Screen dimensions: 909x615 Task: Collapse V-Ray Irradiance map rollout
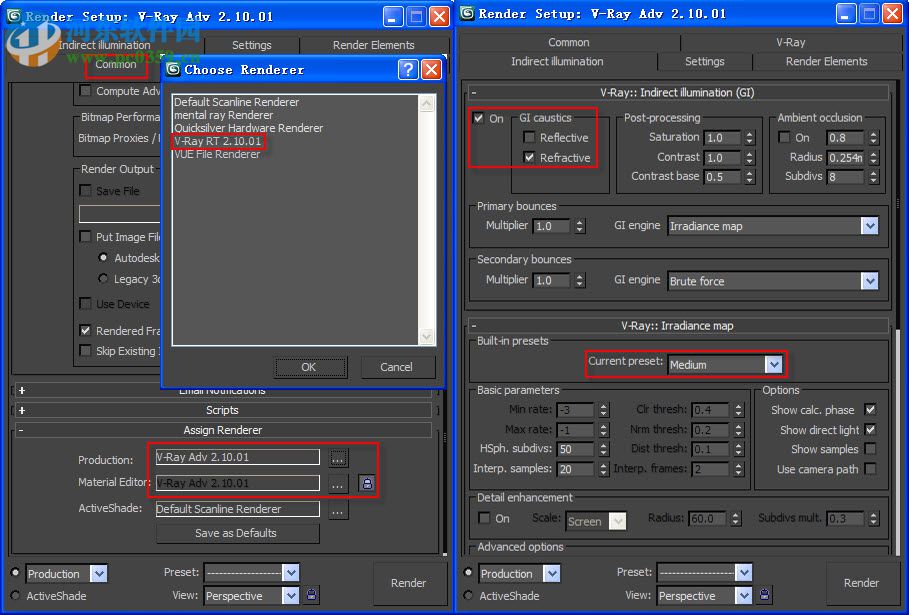point(677,326)
